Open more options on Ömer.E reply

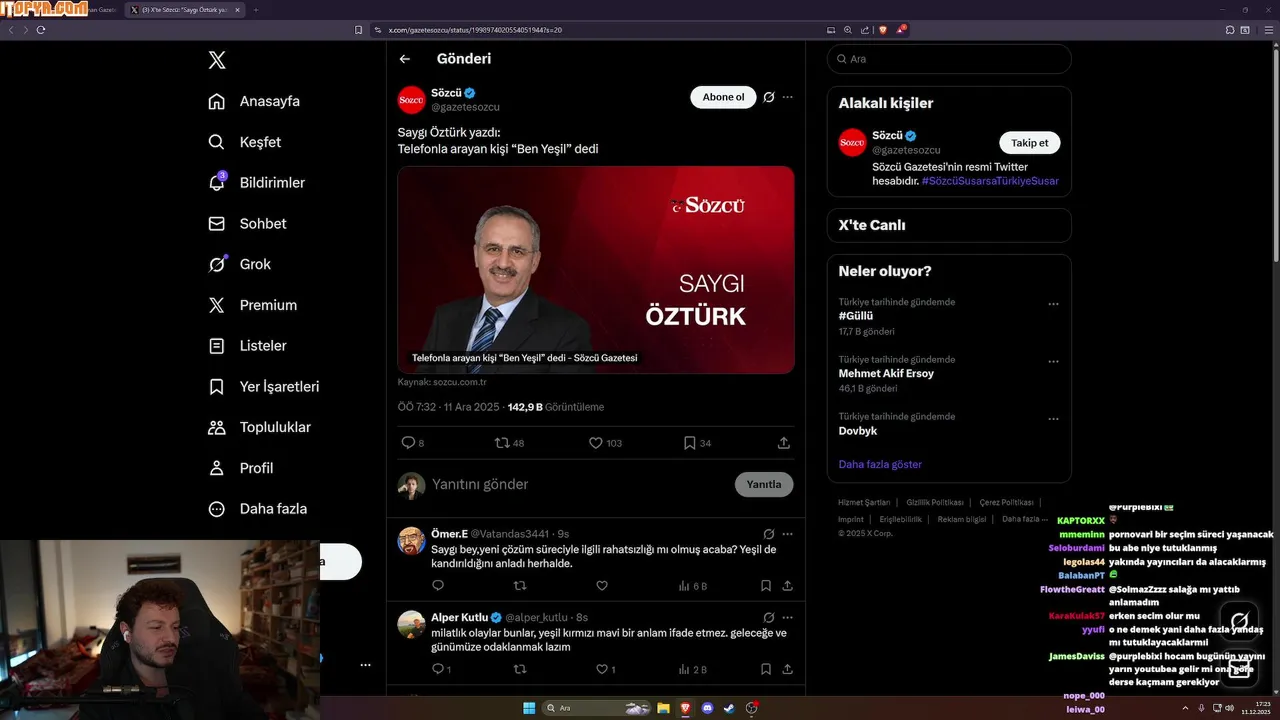[788, 534]
